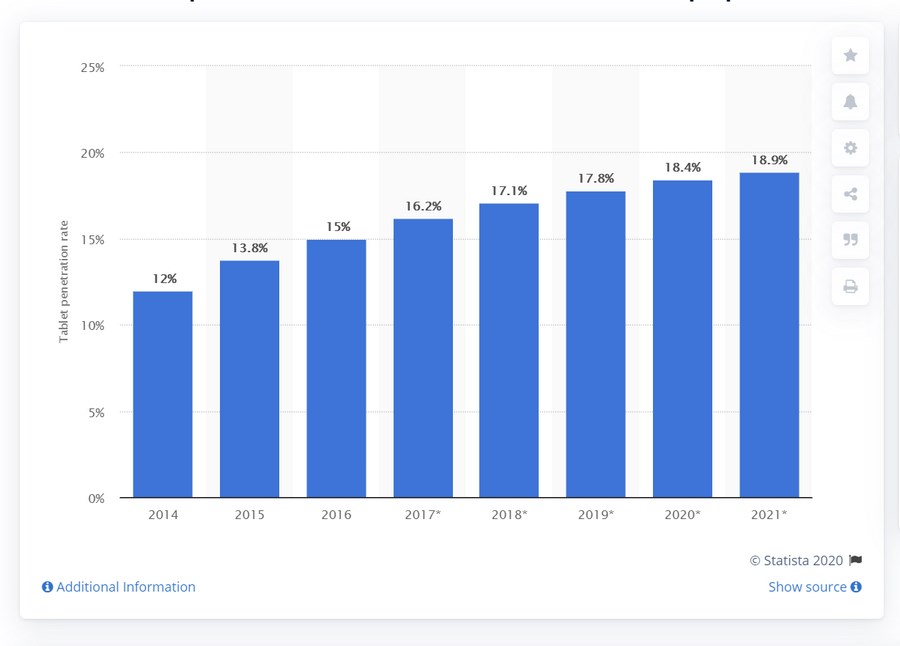Open the Additional Information link
This screenshot has width=900, height=646.
(125, 587)
